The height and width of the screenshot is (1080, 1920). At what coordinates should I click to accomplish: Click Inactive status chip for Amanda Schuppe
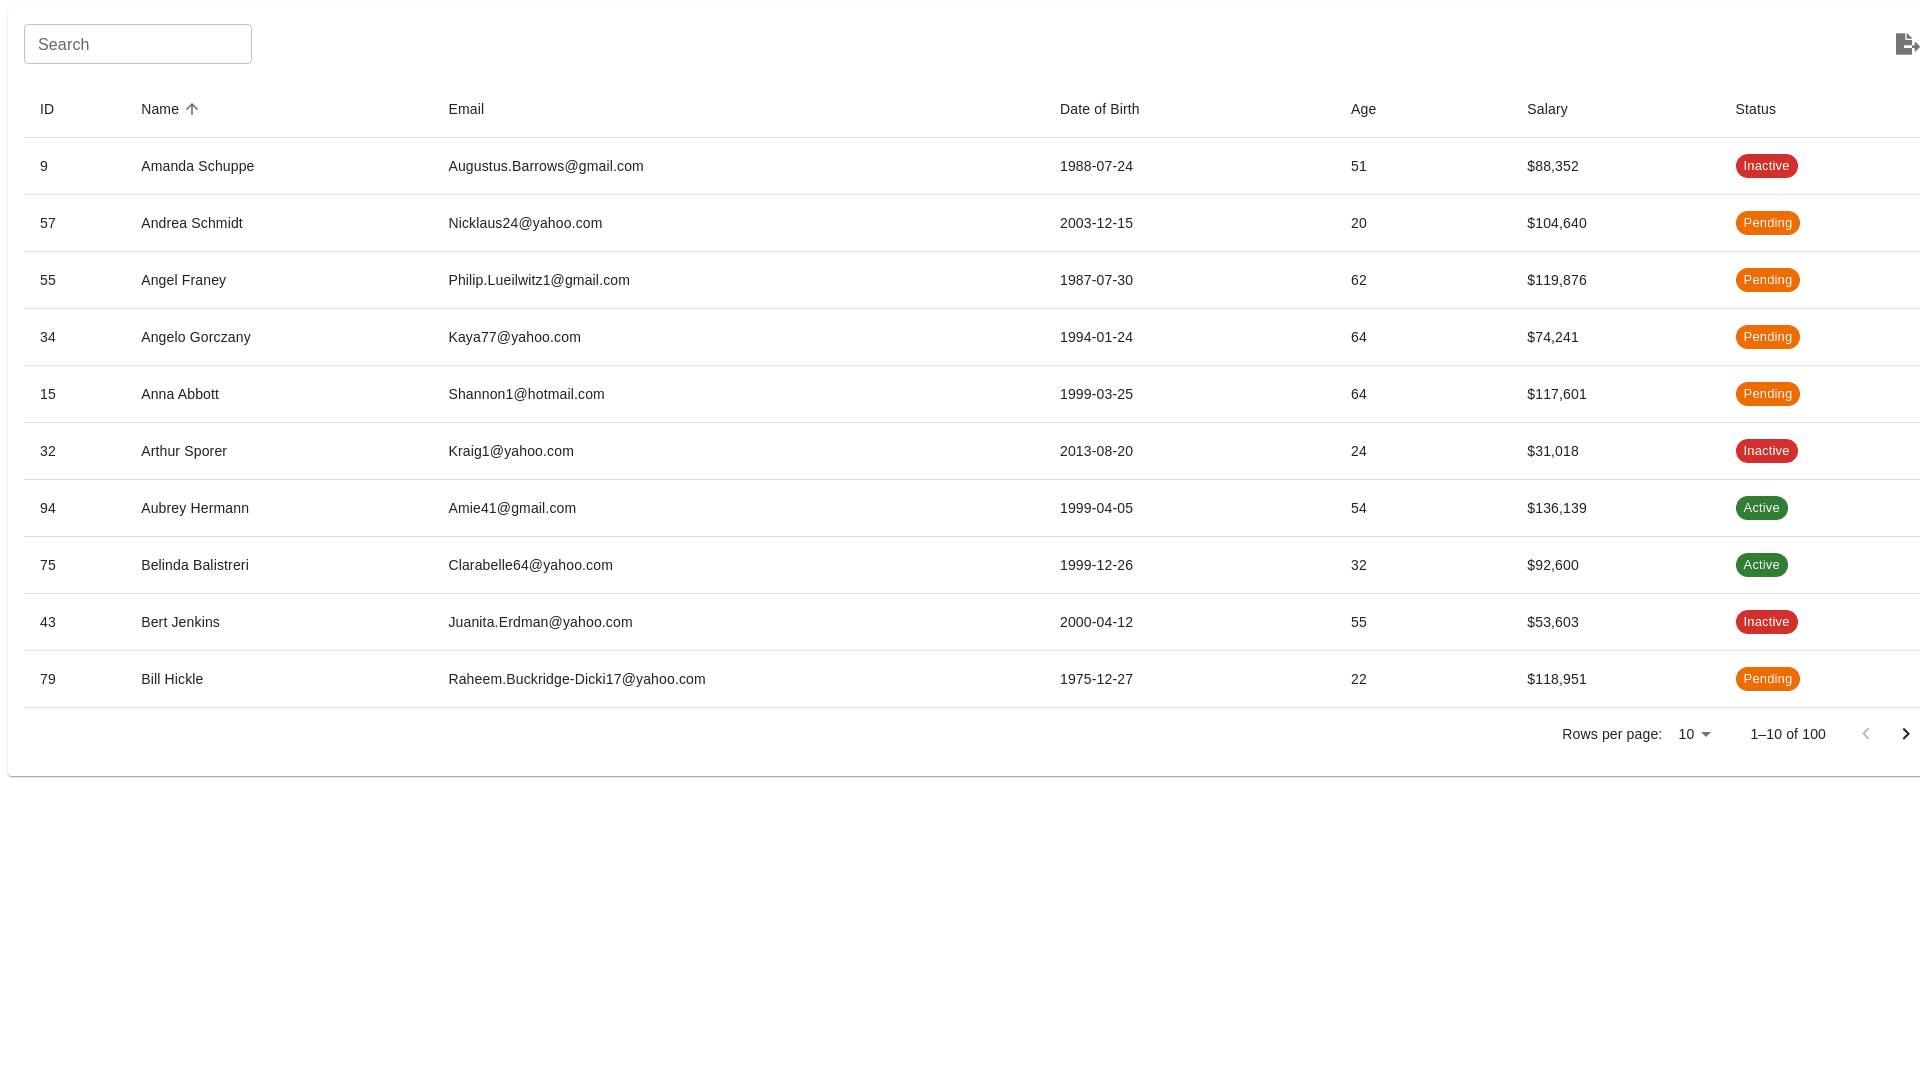click(1766, 166)
